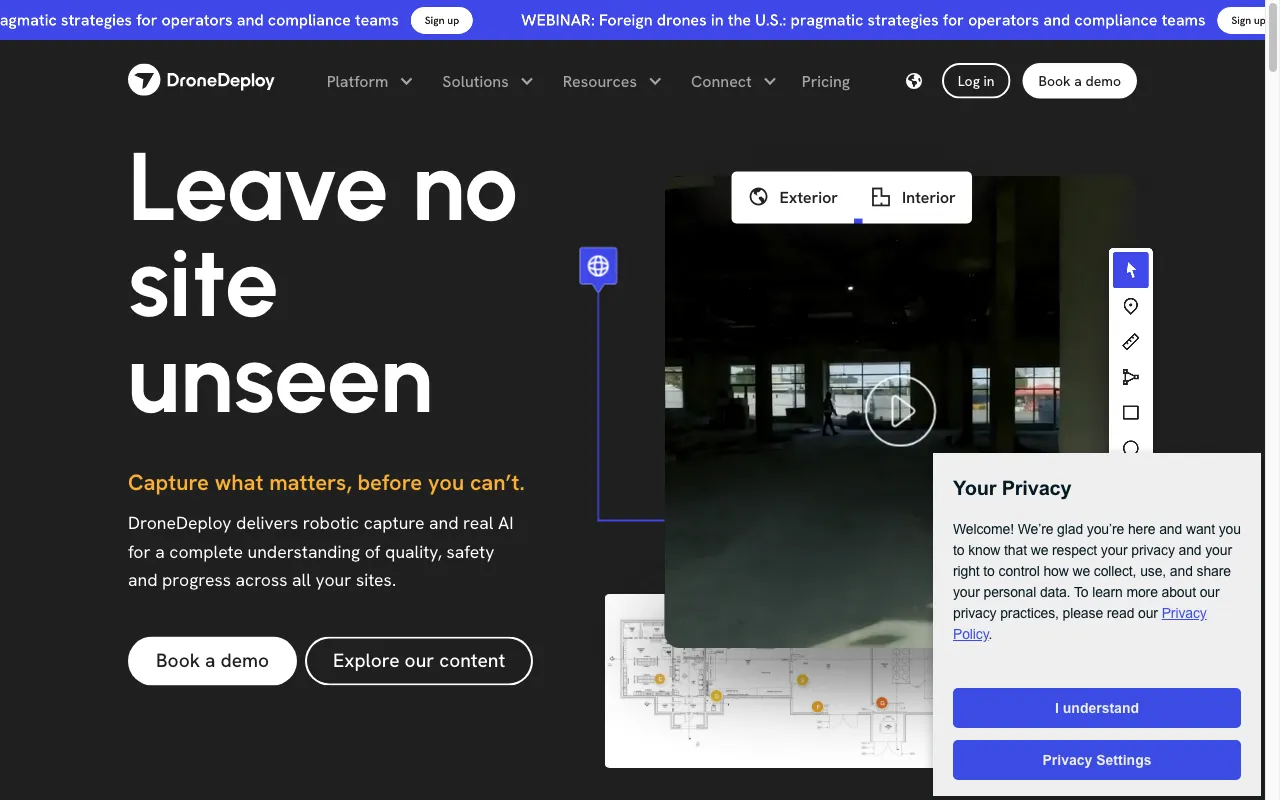The image size is (1280, 800).
Task: Accept privacy with I understand
Action: pos(1097,708)
